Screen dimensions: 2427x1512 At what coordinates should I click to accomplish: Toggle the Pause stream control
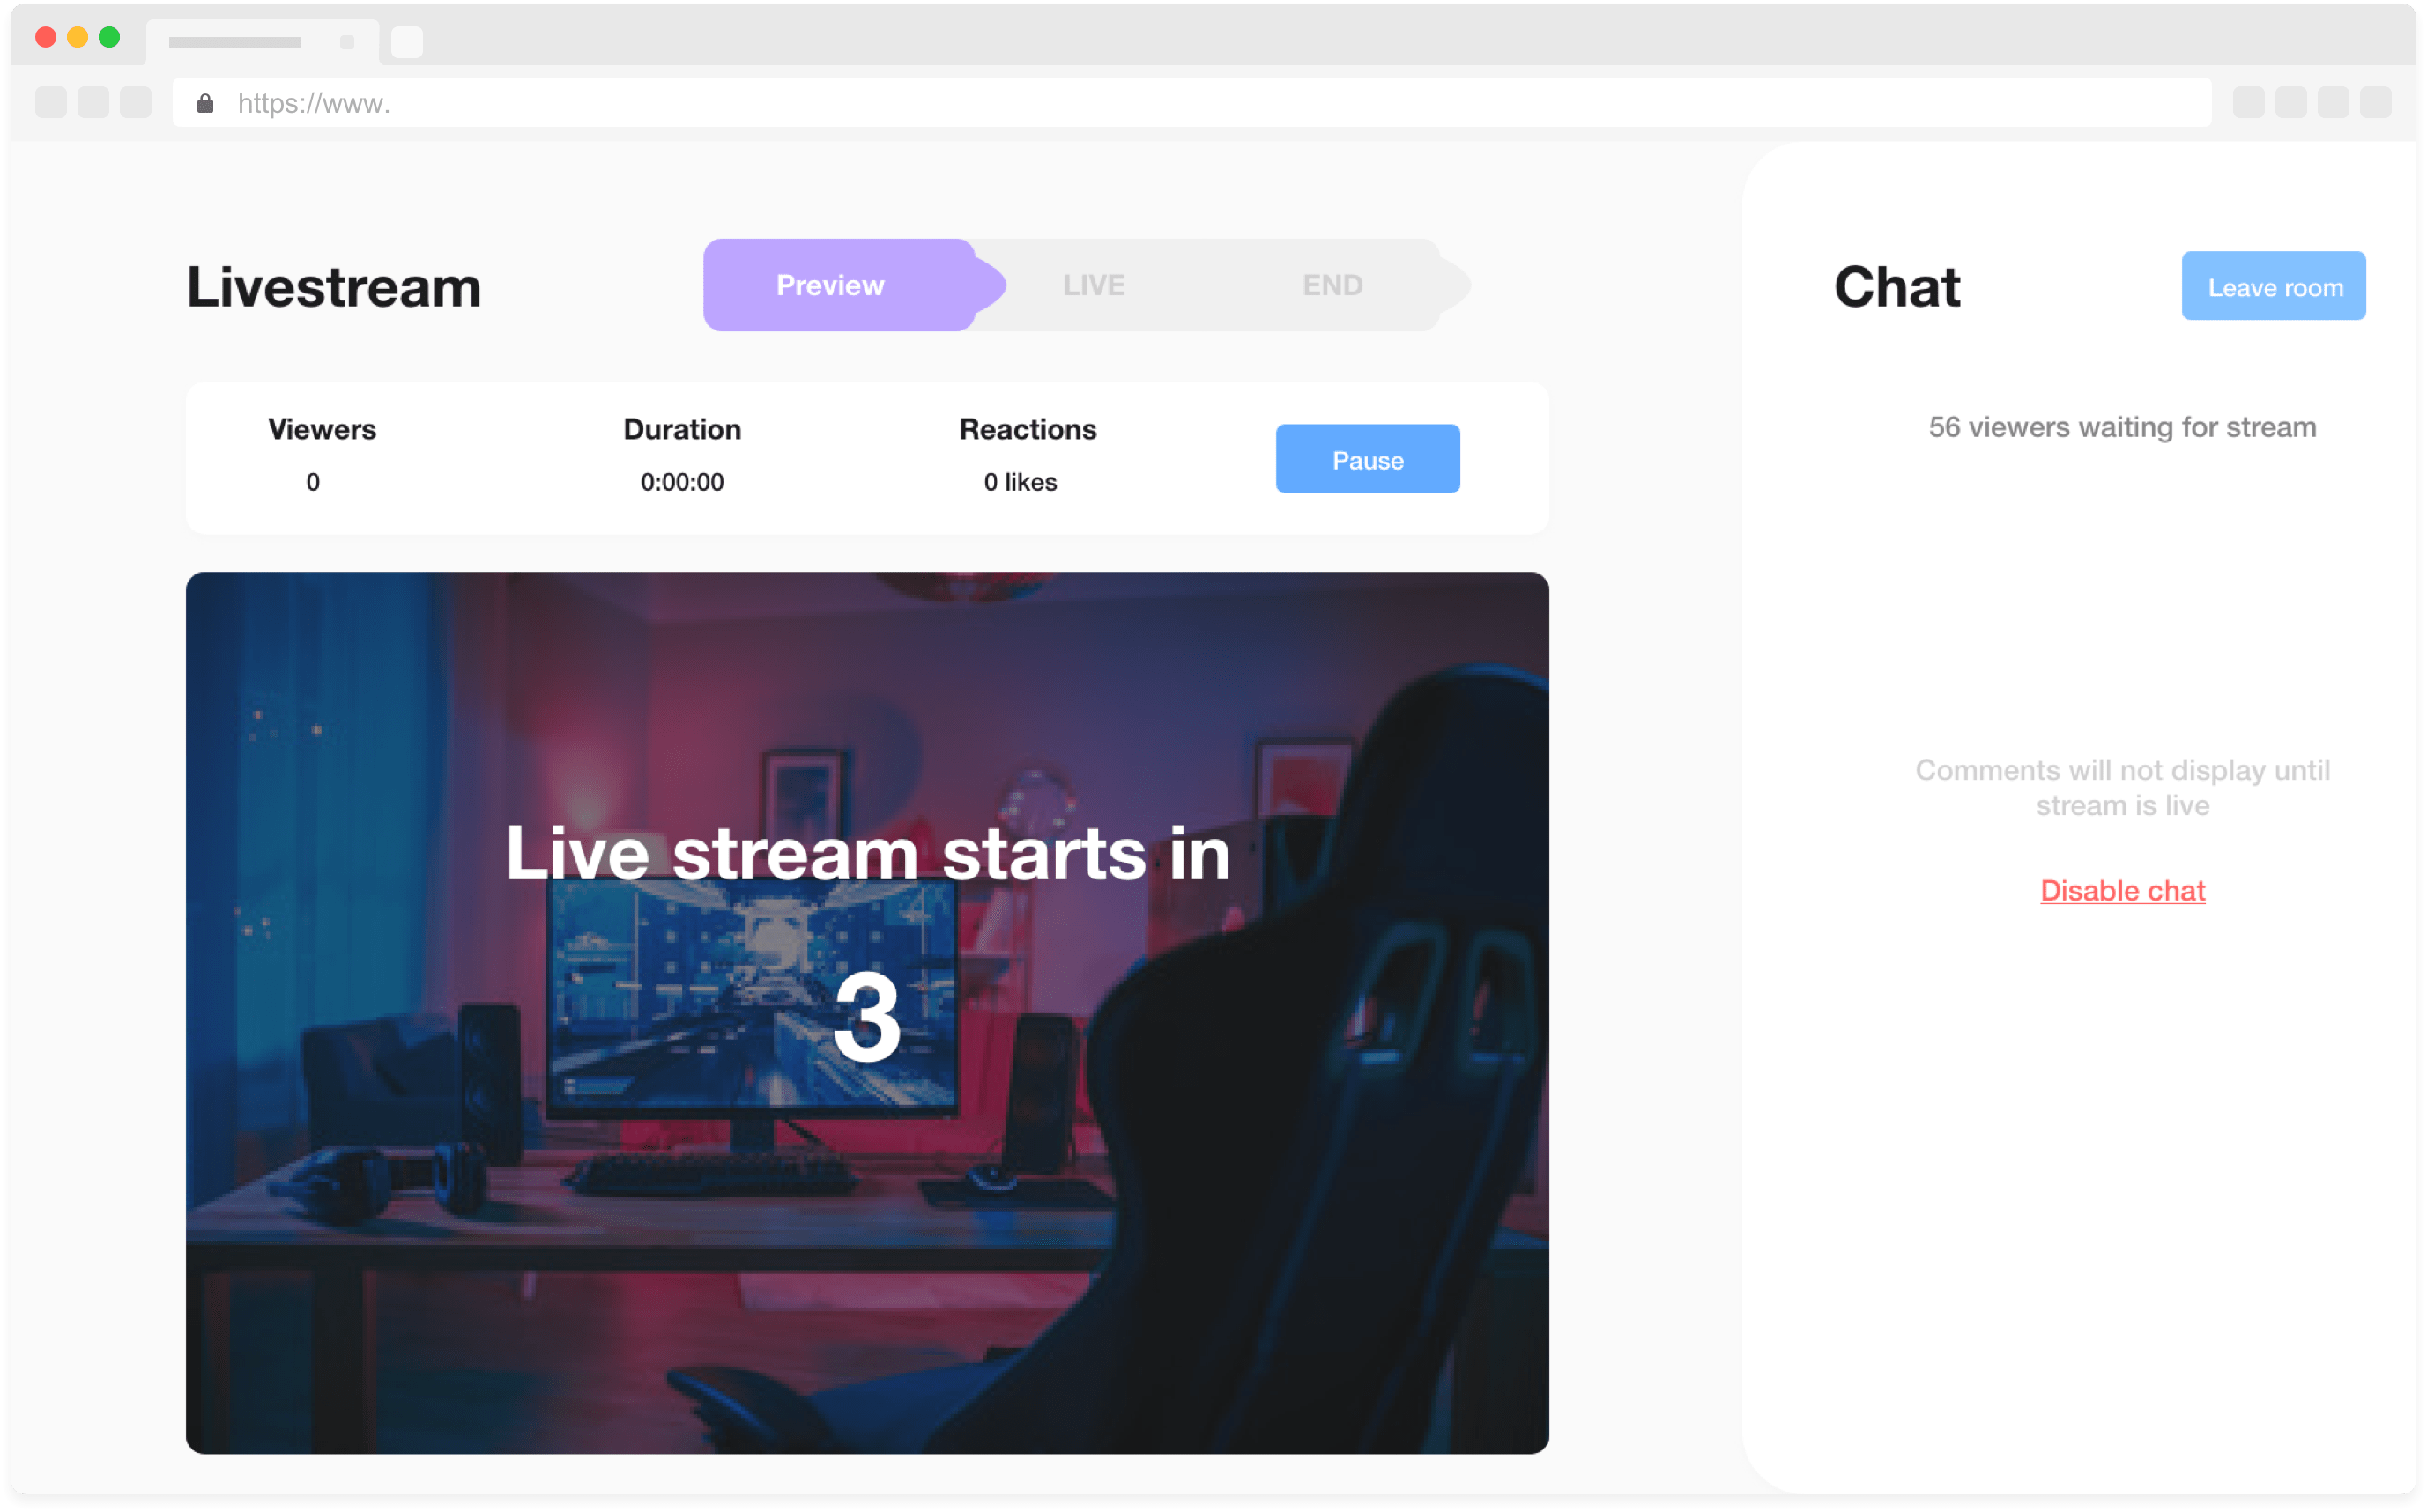[x=1368, y=458]
